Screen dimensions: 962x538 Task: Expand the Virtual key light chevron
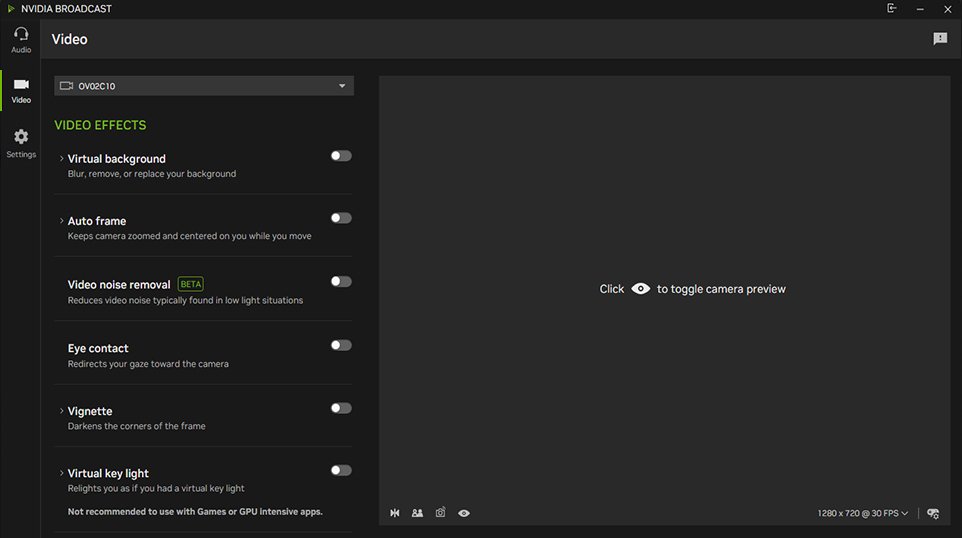point(61,473)
